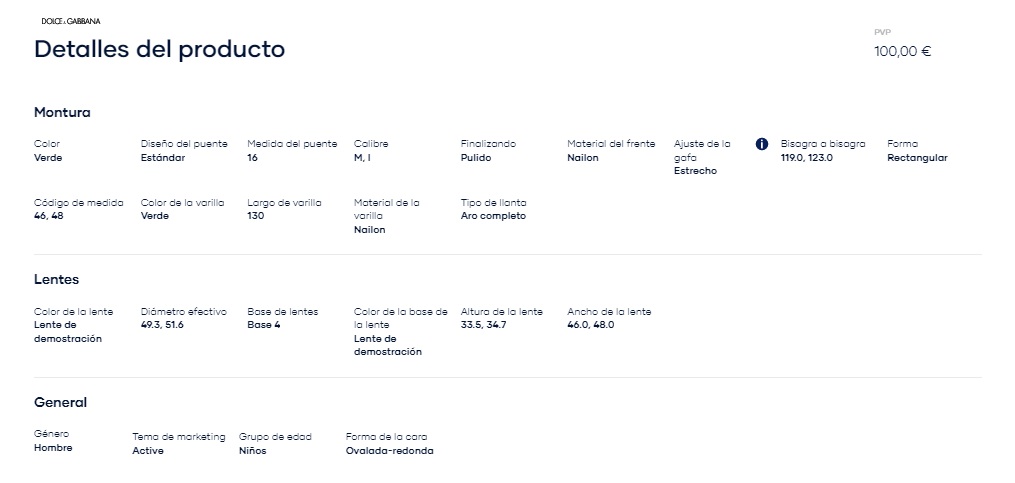
Task: Click the 100,00 € price
Action: (x=902, y=52)
